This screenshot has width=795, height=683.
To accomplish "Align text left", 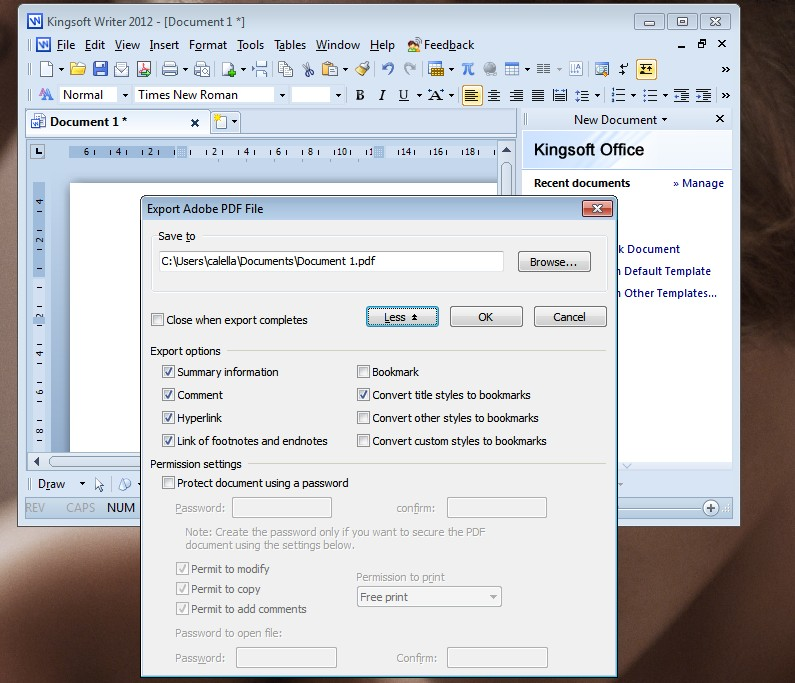I will pos(472,95).
